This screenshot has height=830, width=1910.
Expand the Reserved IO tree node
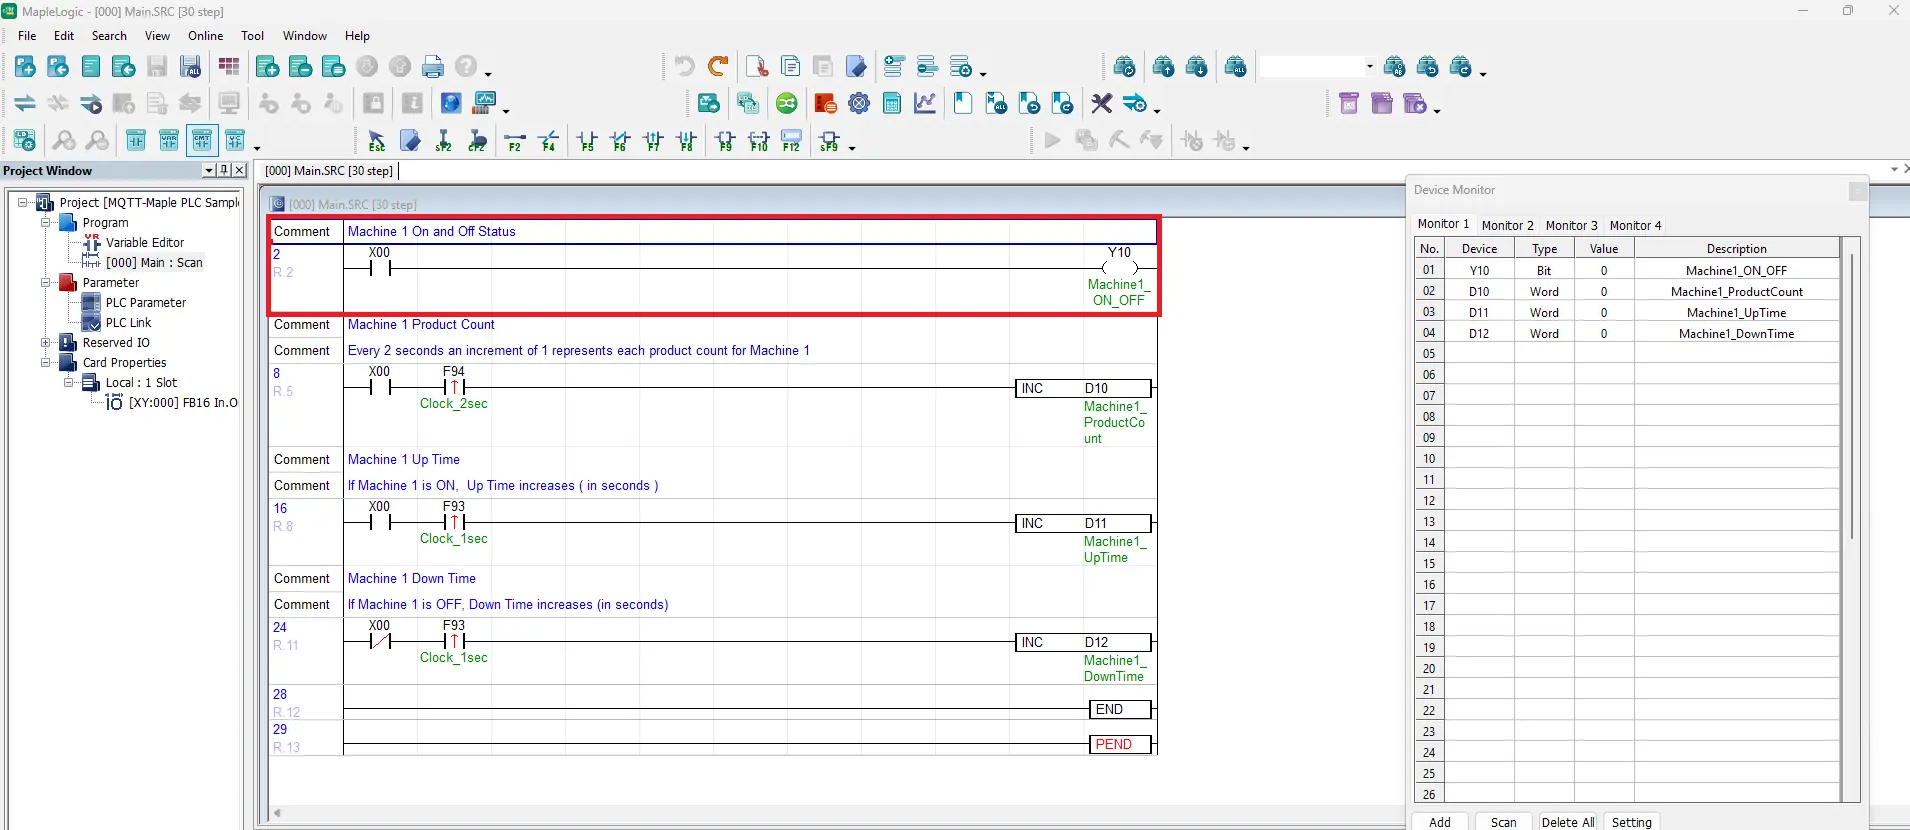click(46, 342)
